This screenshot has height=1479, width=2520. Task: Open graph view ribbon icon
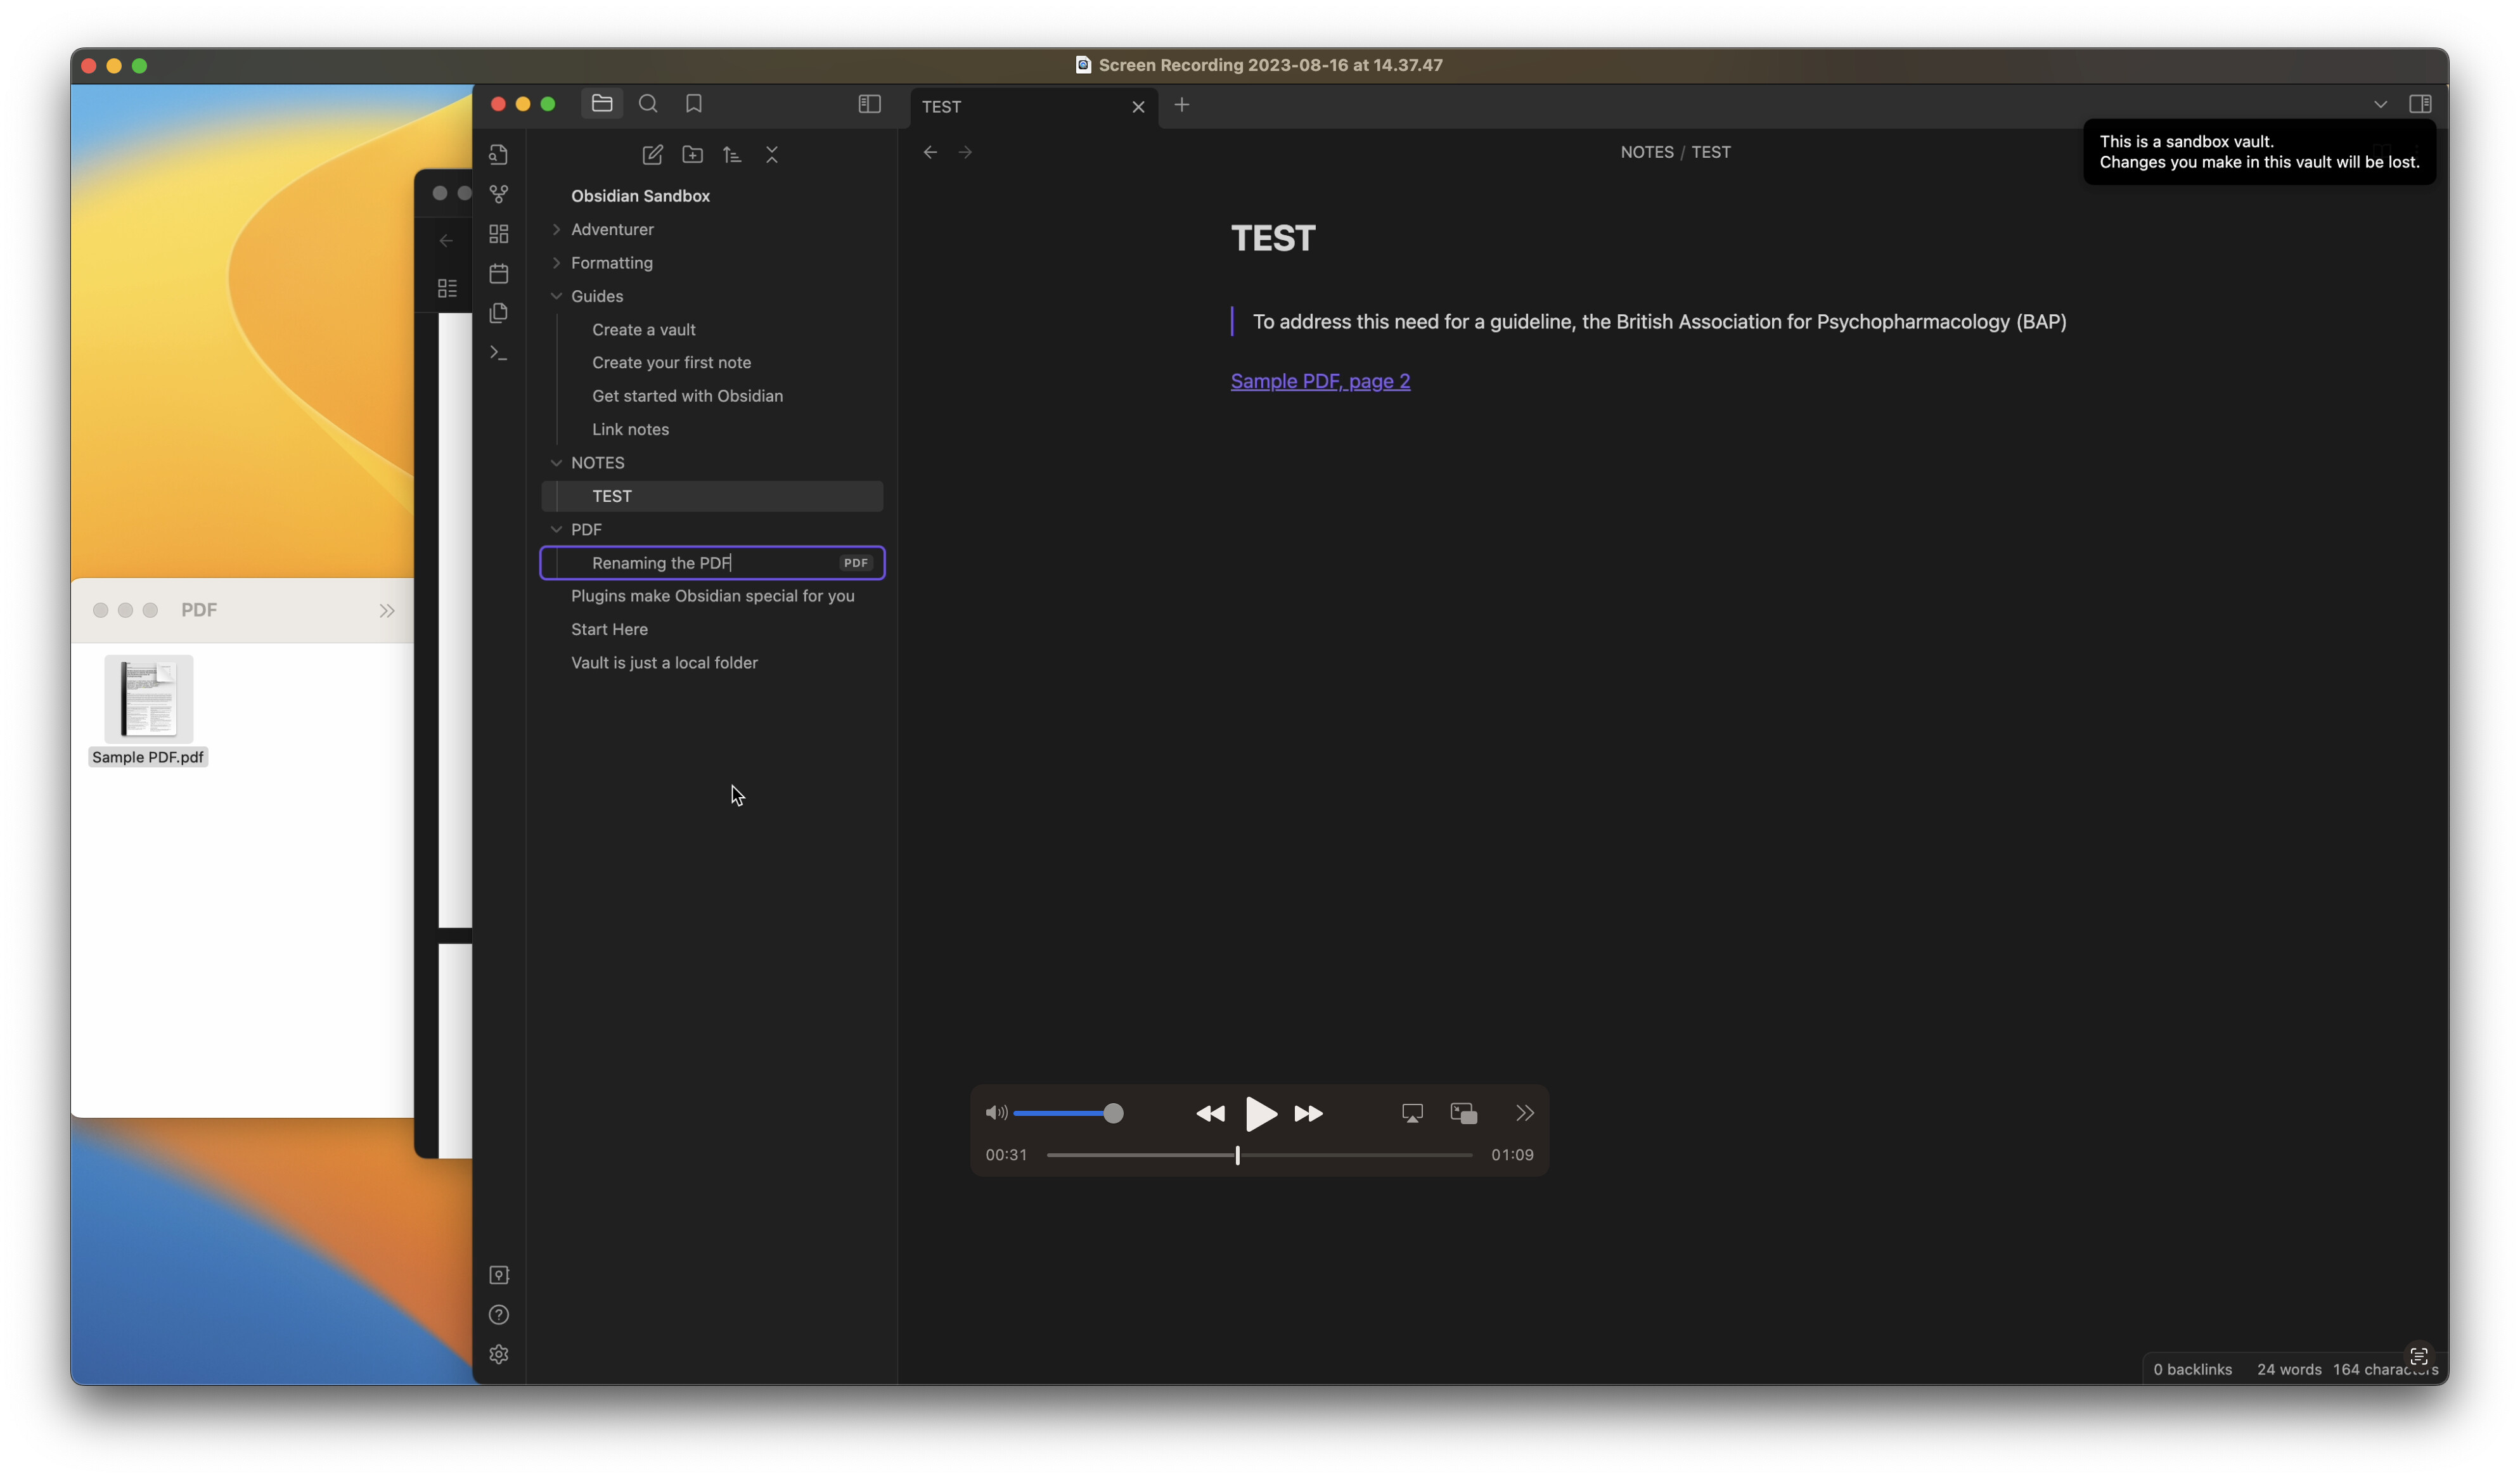point(499,194)
